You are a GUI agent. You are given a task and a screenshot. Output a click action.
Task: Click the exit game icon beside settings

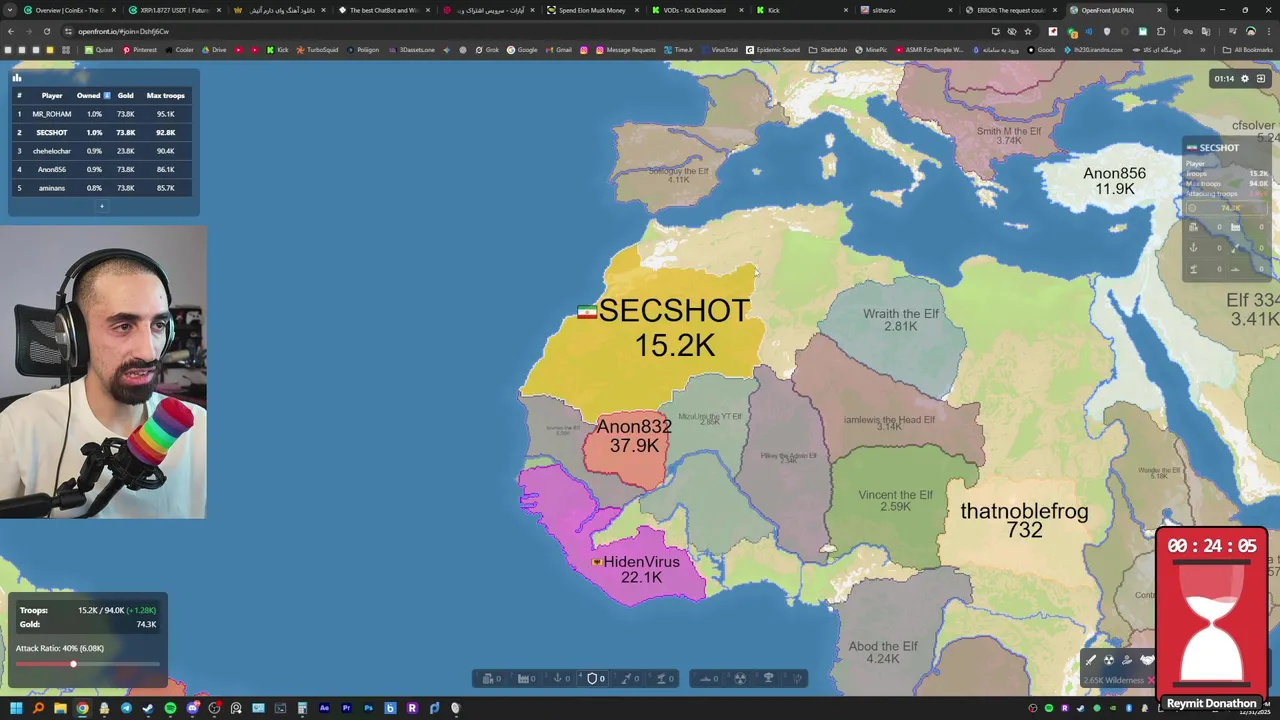1261,78
